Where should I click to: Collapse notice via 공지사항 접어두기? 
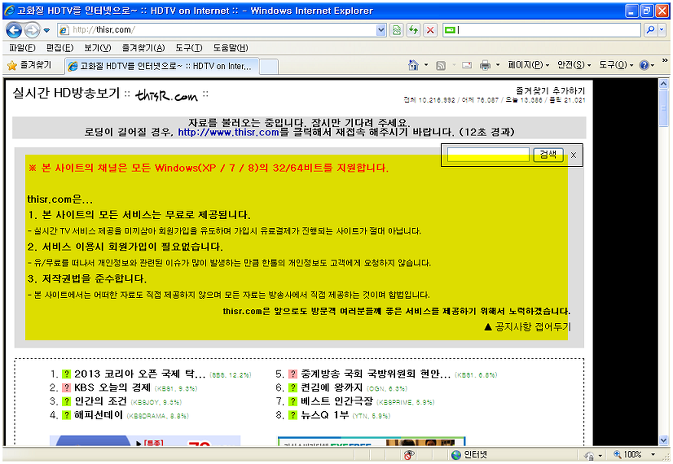coord(527,327)
